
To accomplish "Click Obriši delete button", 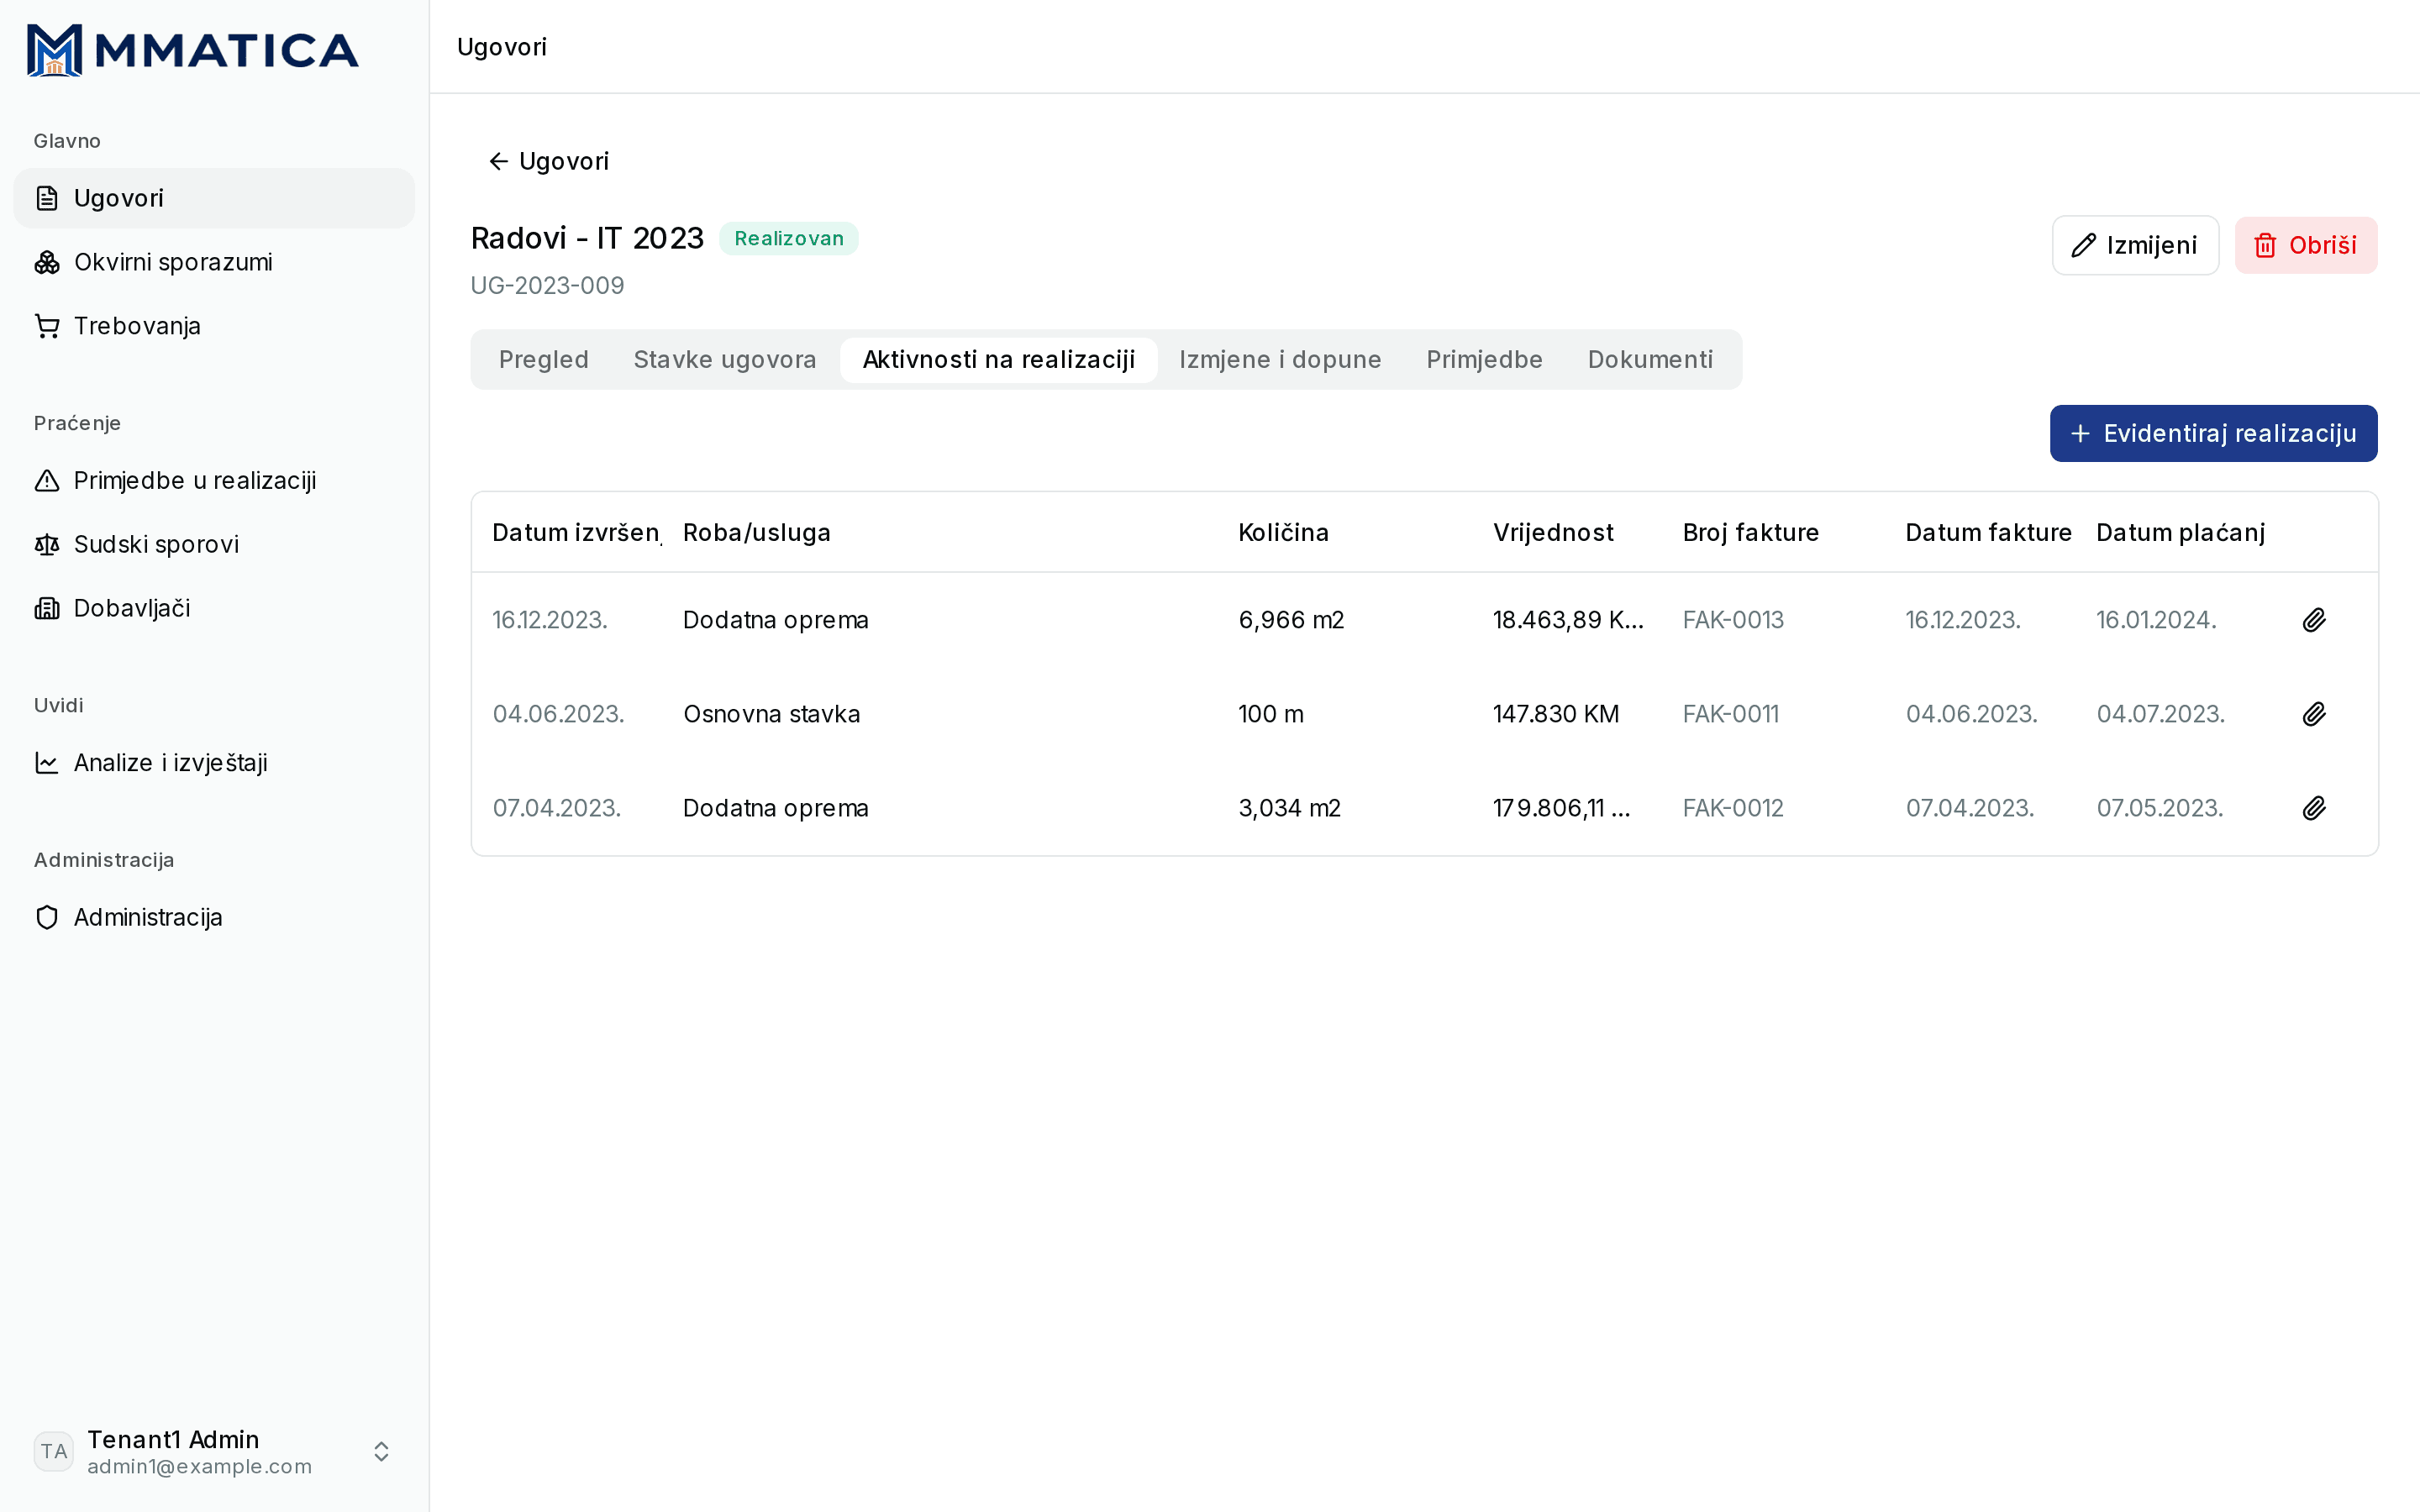I will tap(2306, 245).
